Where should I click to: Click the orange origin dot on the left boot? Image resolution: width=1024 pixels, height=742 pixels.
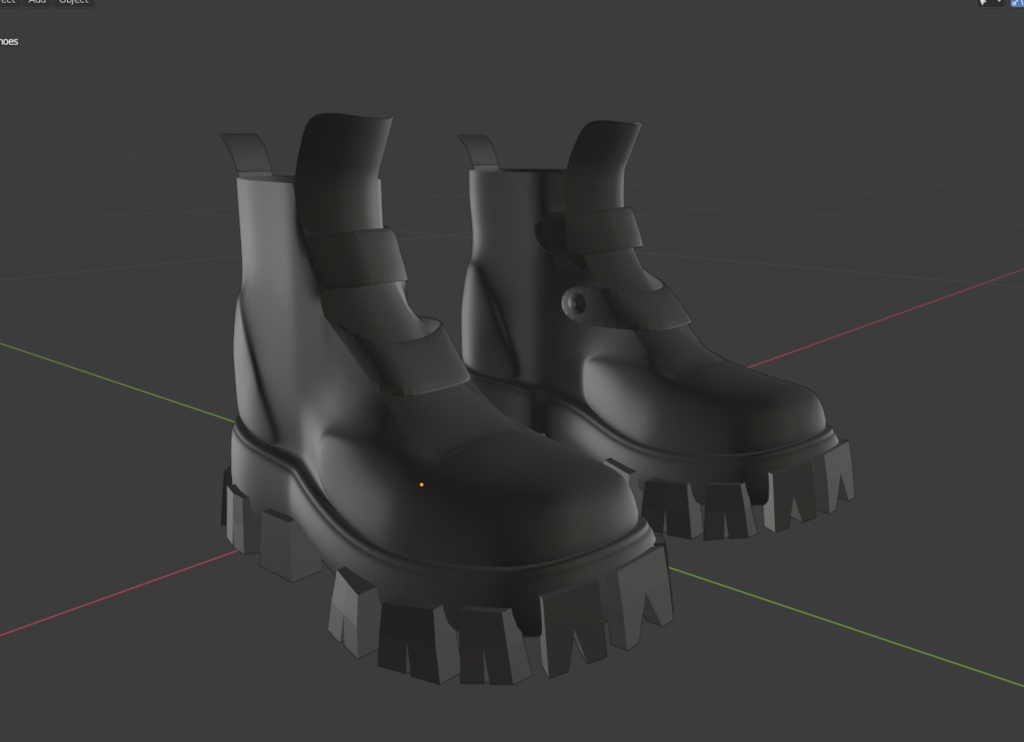pyautogui.click(x=421, y=484)
